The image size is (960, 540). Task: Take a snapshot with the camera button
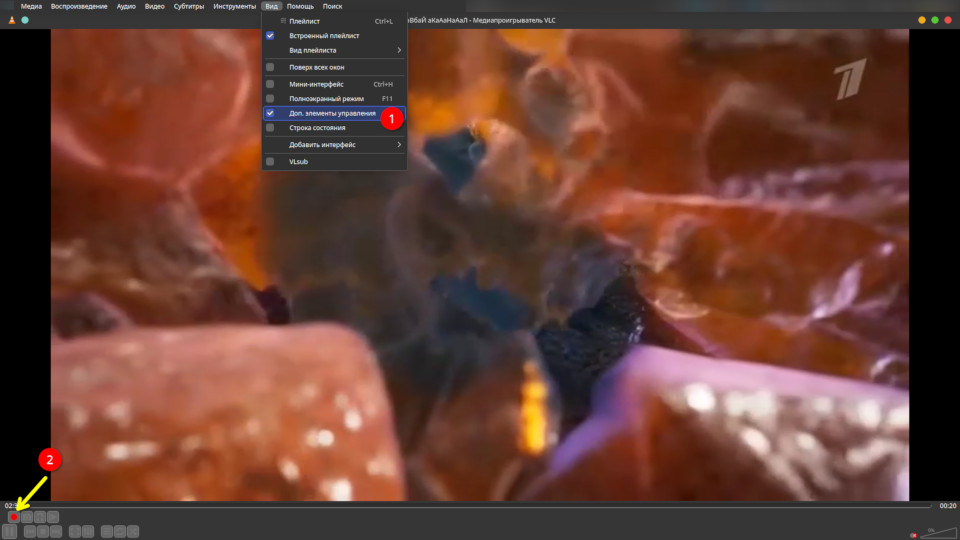pyautogui.click(x=27, y=517)
